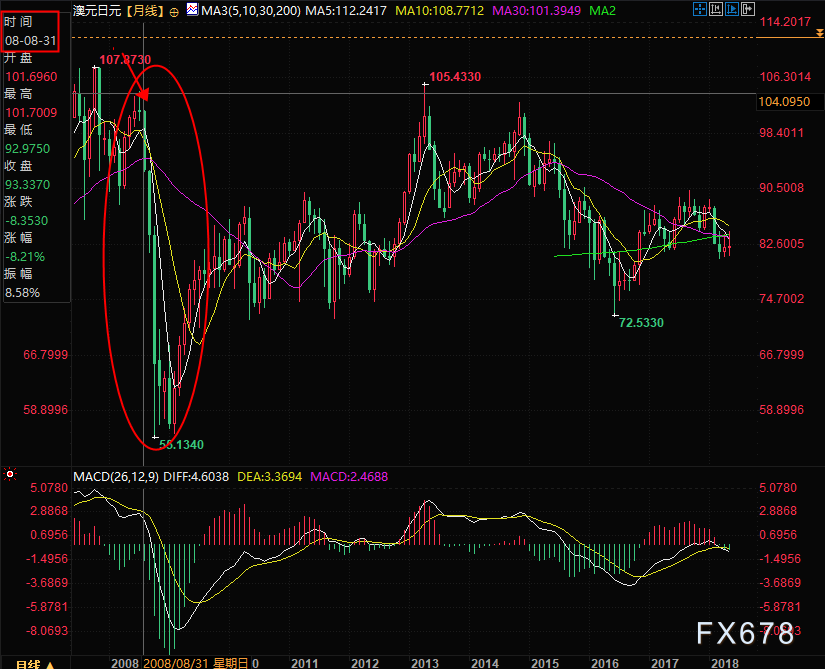The width and height of the screenshot is (825, 669).
Task: Click the 08-08-31 time field
Action: (31, 40)
